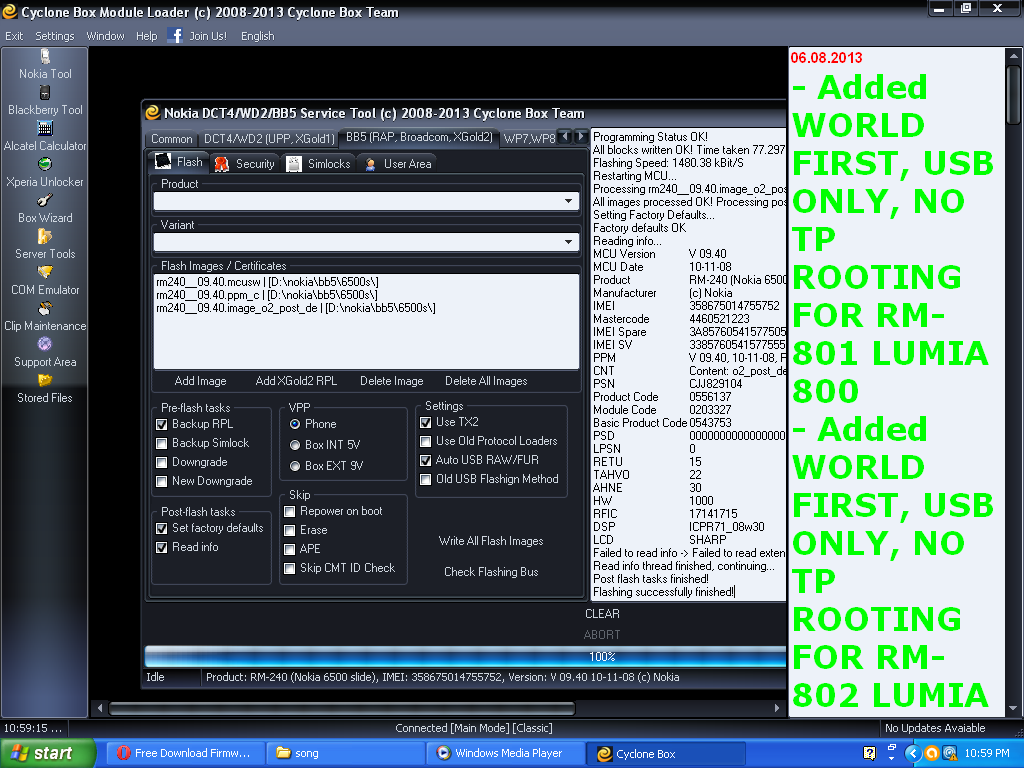Switch to the Security tab
The width and height of the screenshot is (1024, 768).
244,164
